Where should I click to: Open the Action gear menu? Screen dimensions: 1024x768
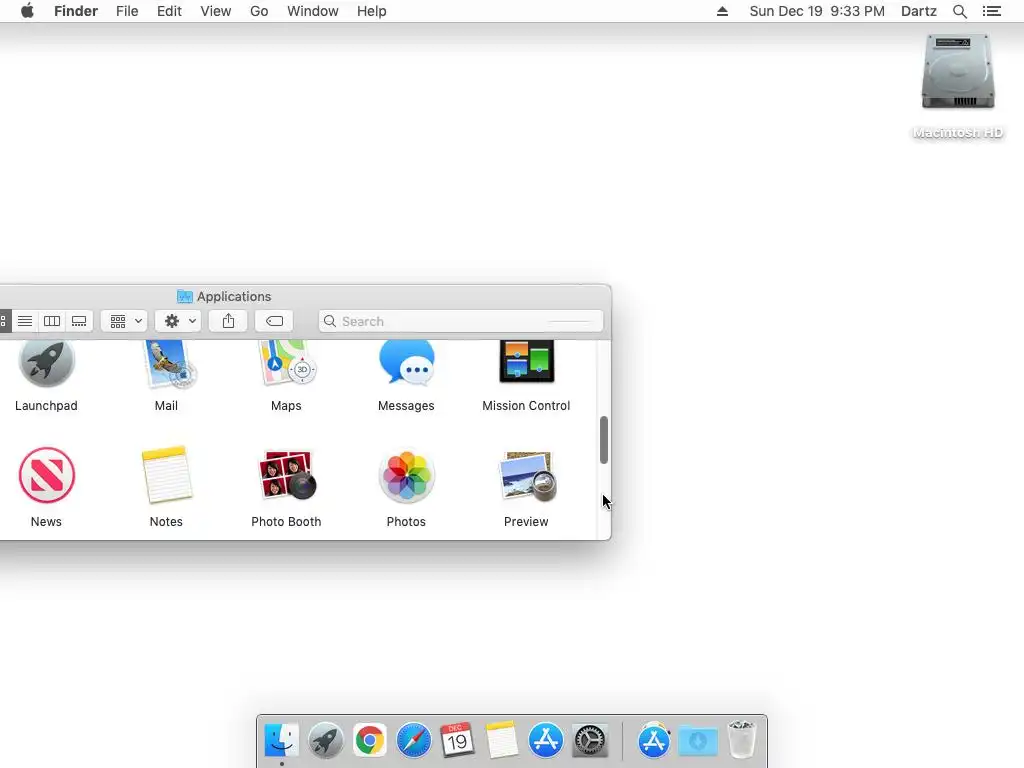(178, 321)
